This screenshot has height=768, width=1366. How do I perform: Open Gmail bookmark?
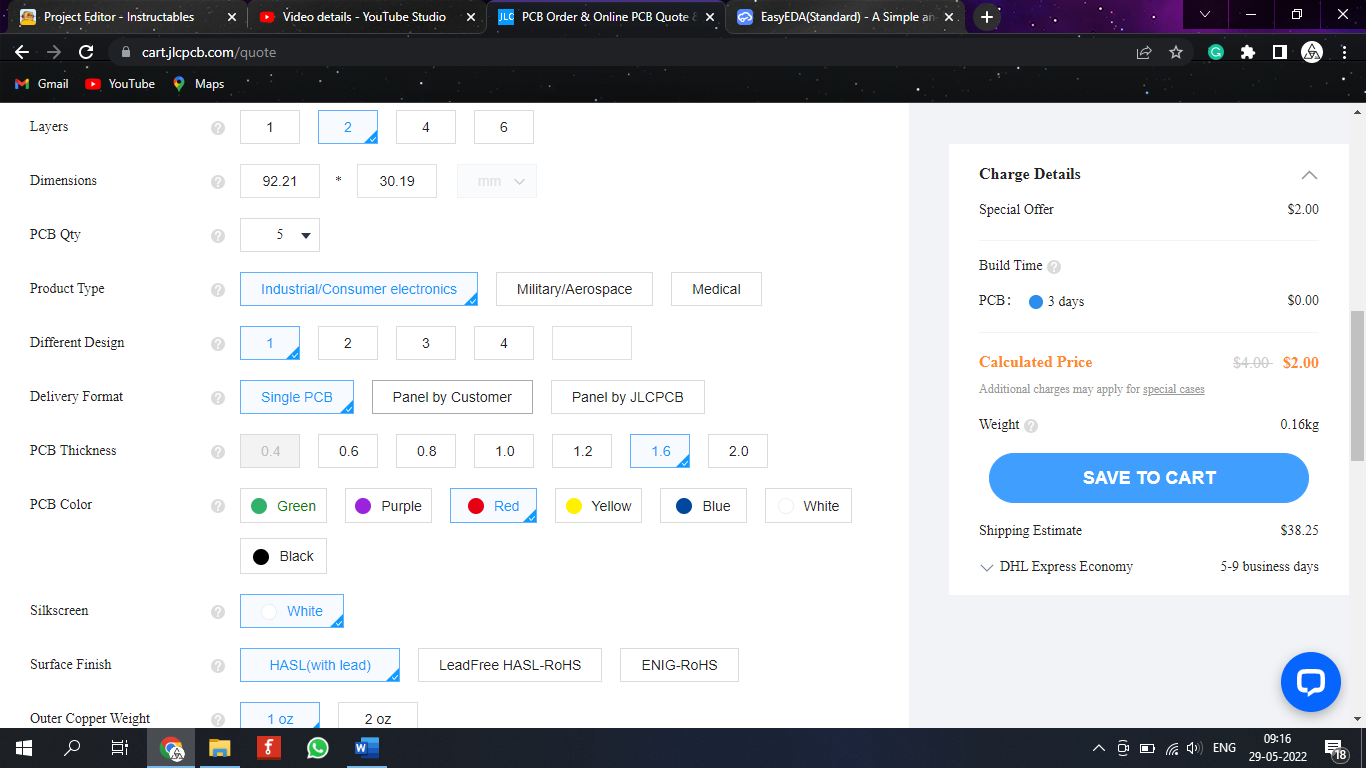point(42,84)
